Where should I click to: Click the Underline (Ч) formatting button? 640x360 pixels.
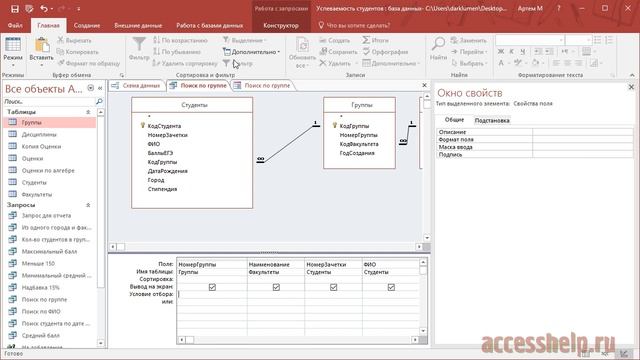[x=522, y=51]
